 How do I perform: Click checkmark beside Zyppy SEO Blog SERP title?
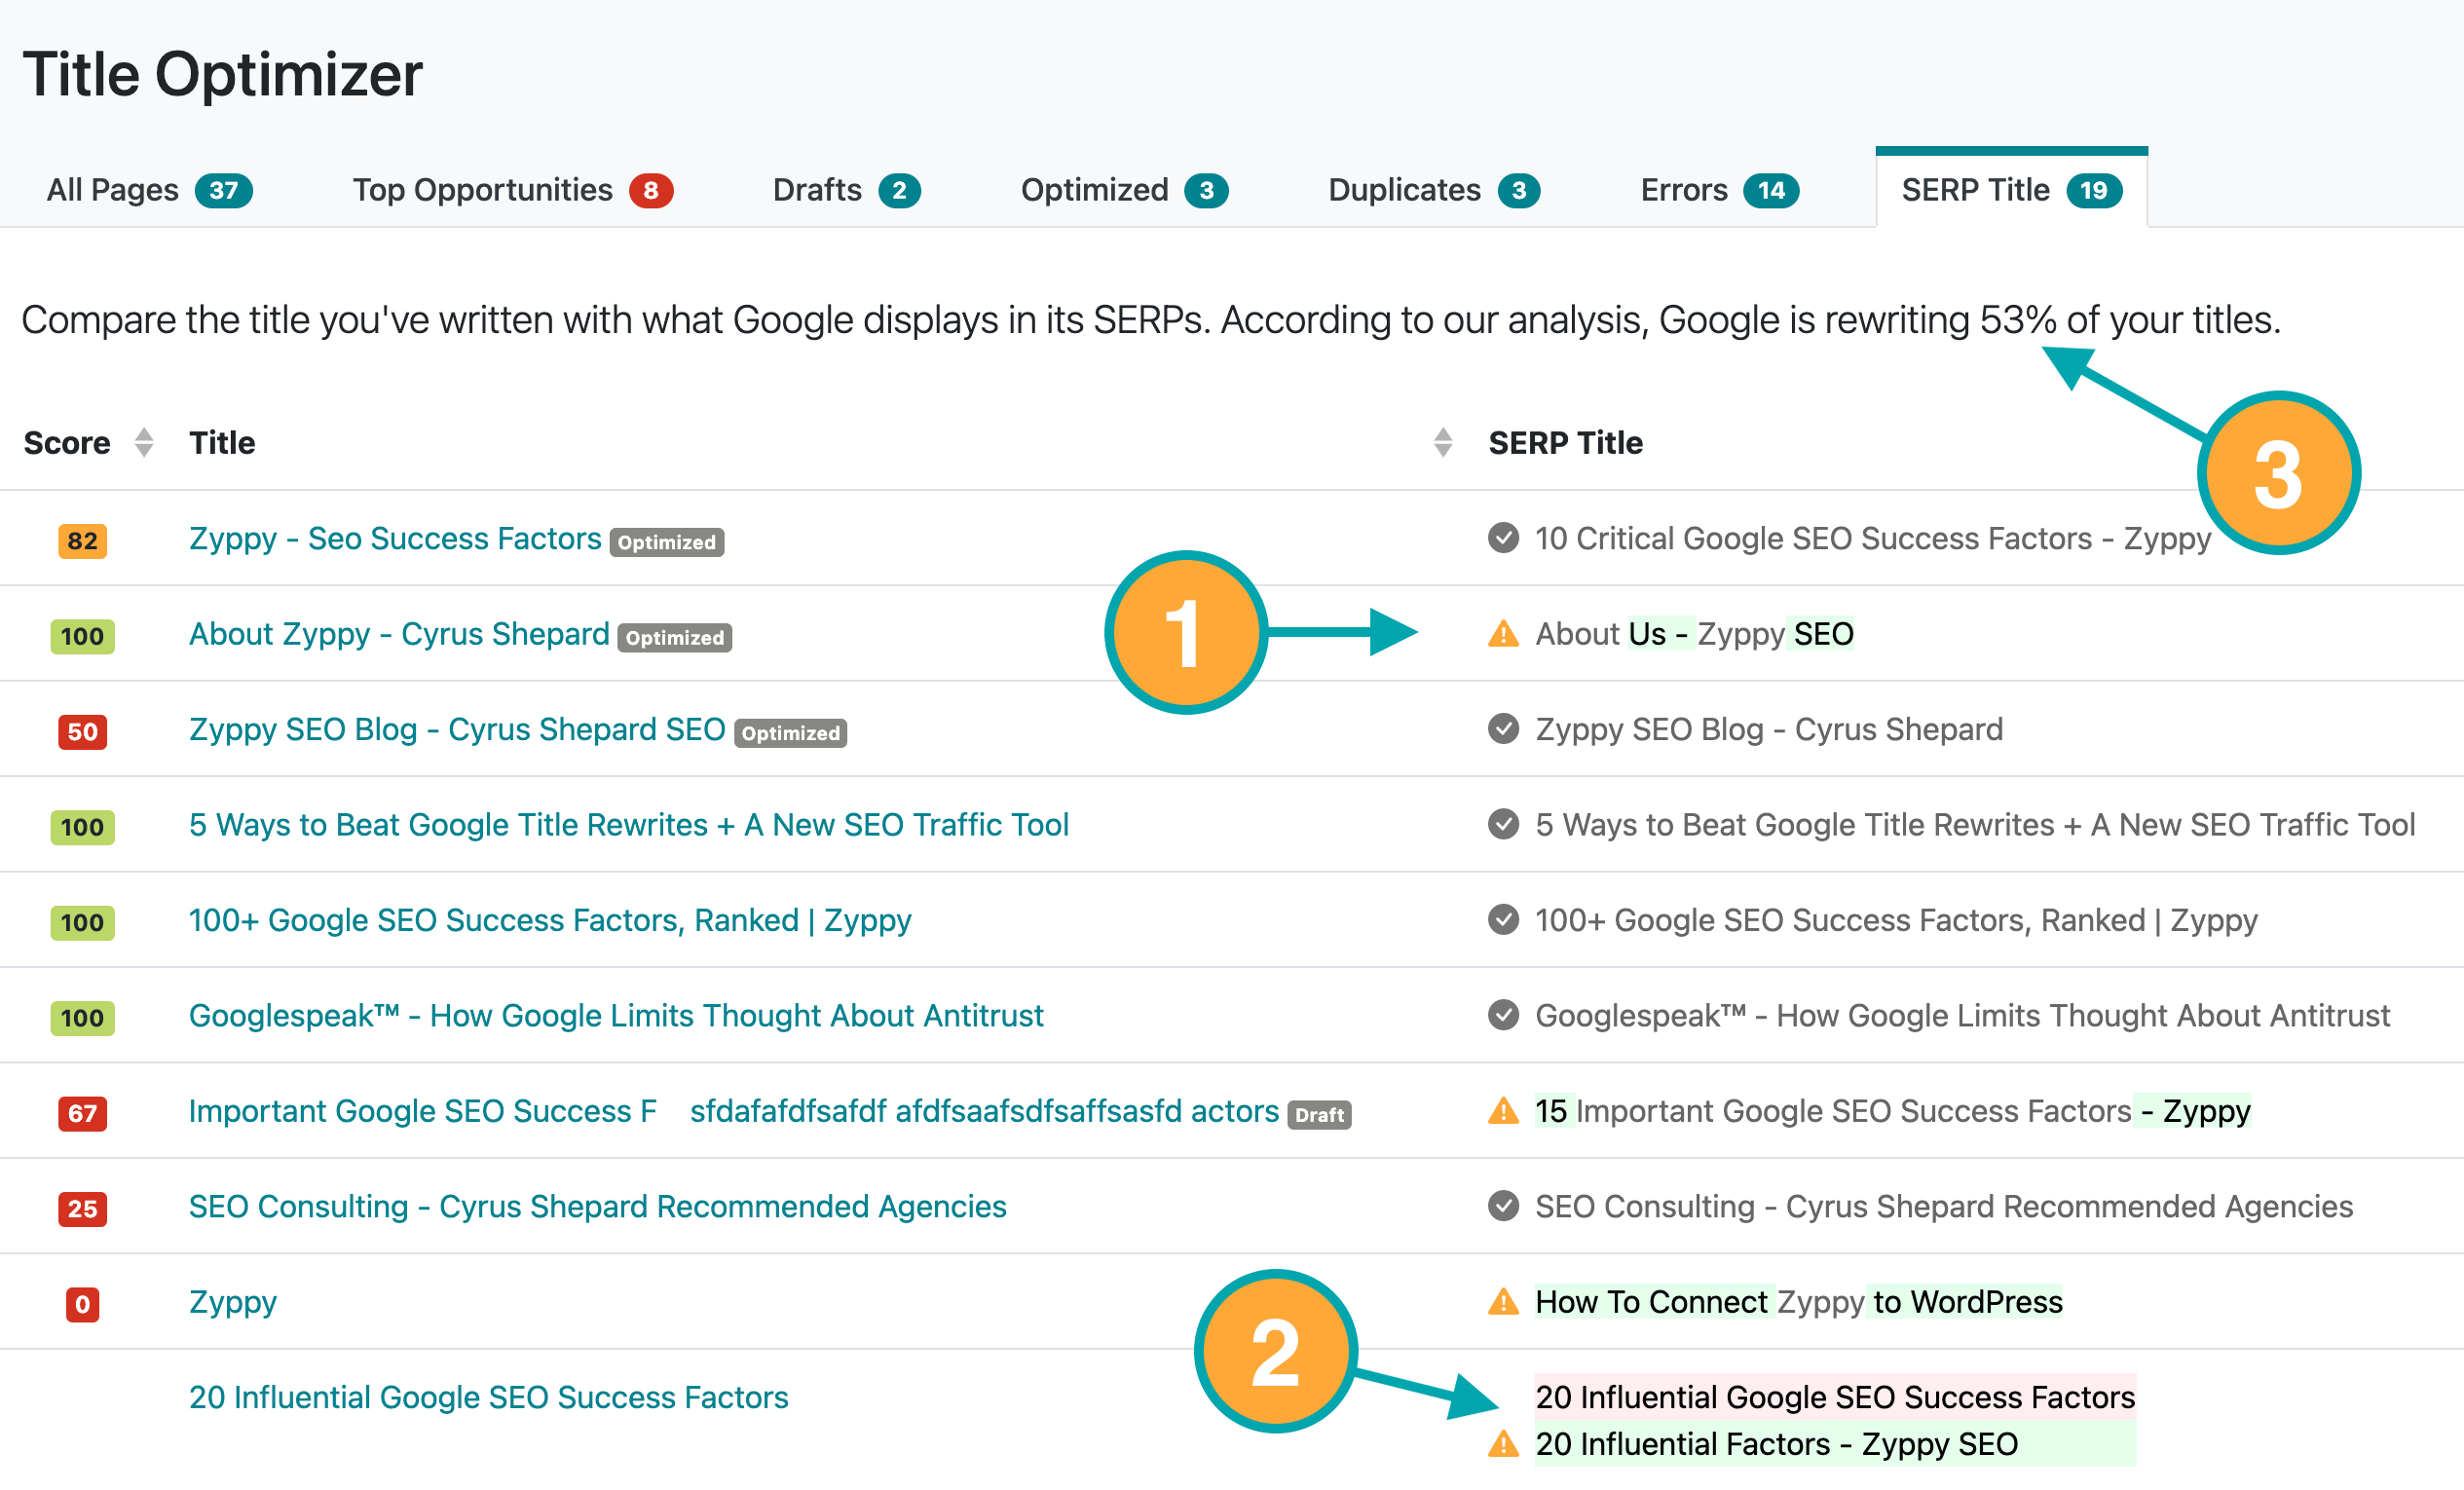click(x=1503, y=729)
